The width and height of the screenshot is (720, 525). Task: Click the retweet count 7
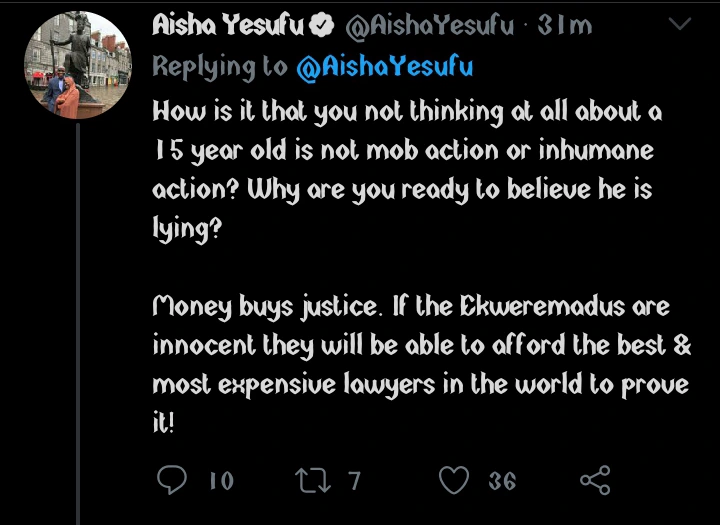(x=353, y=481)
